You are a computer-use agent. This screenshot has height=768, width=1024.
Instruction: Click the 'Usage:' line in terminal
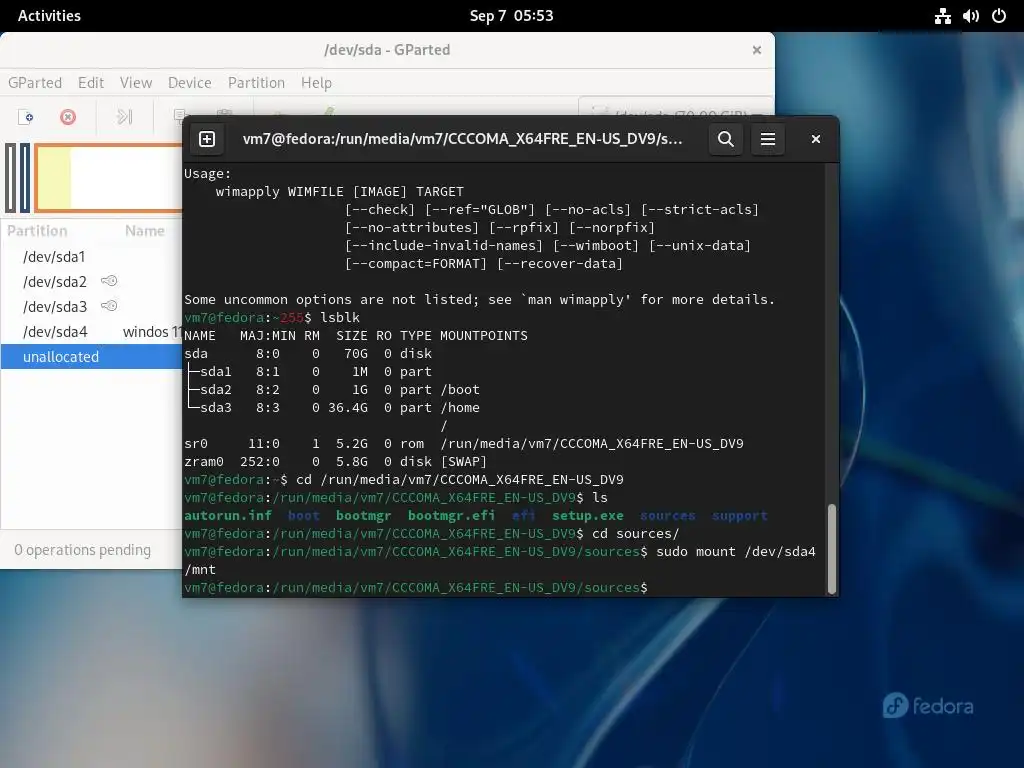(x=208, y=174)
